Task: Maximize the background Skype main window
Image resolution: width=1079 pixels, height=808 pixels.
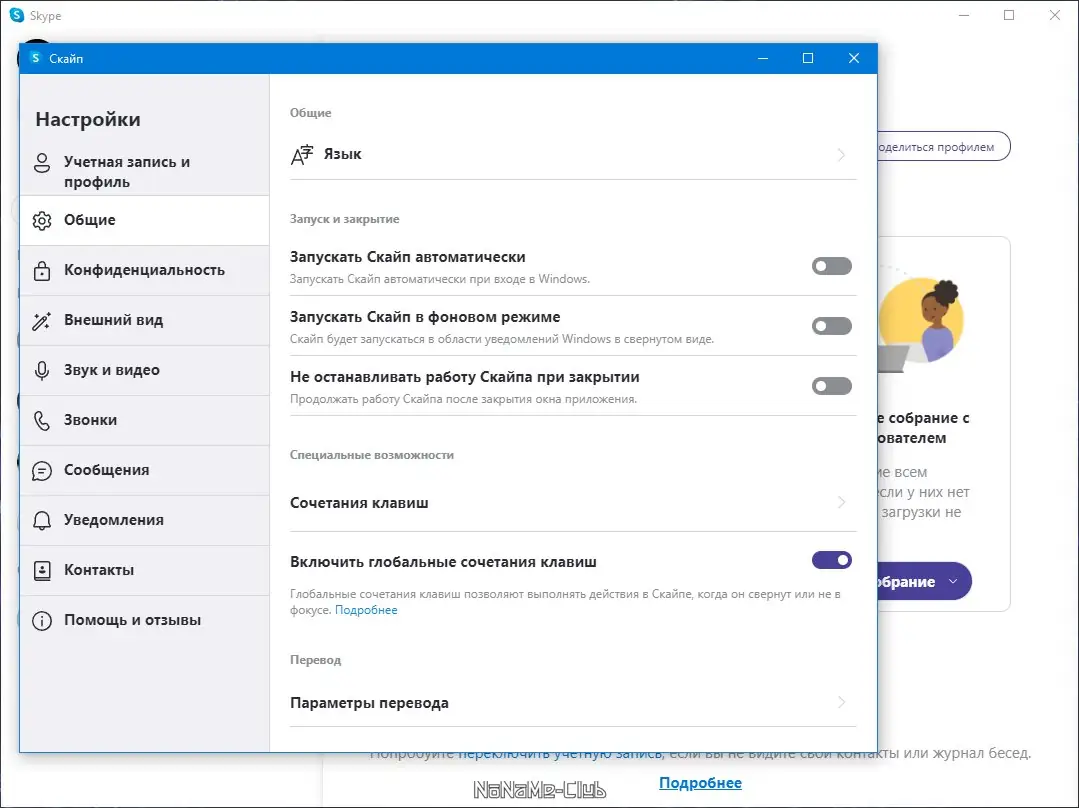Action: [1009, 15]
